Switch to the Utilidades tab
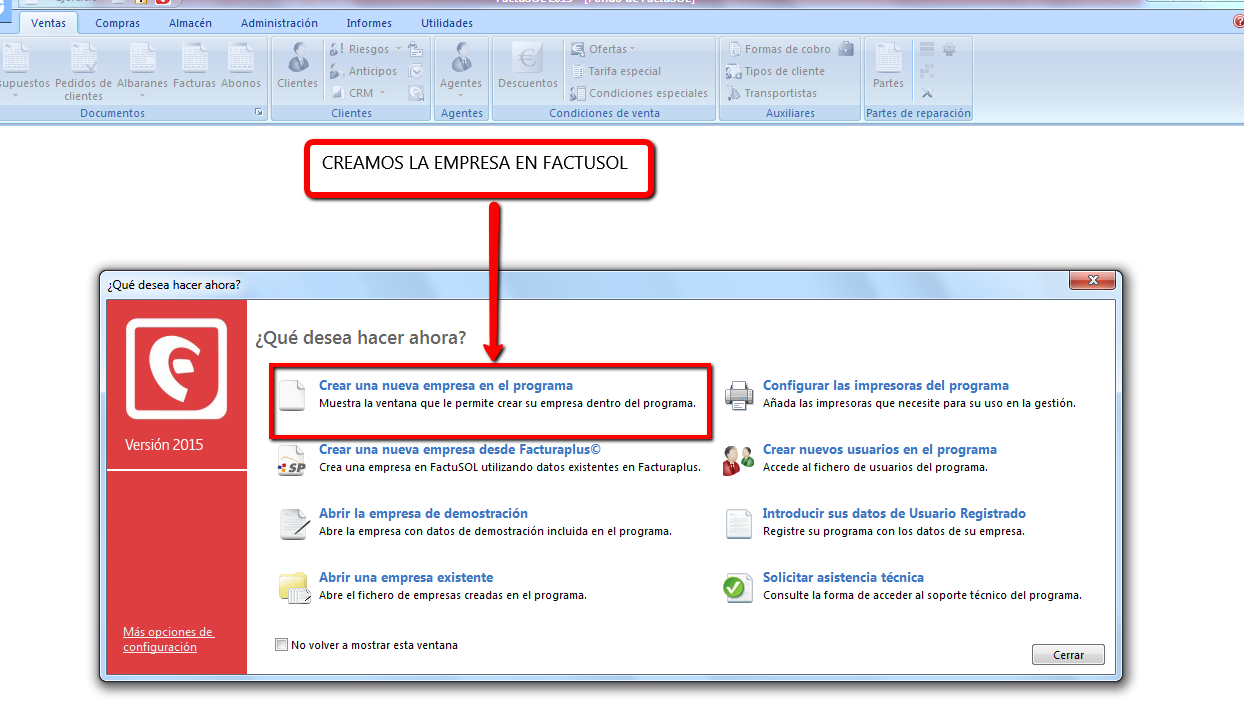 (x=447, y=23)
